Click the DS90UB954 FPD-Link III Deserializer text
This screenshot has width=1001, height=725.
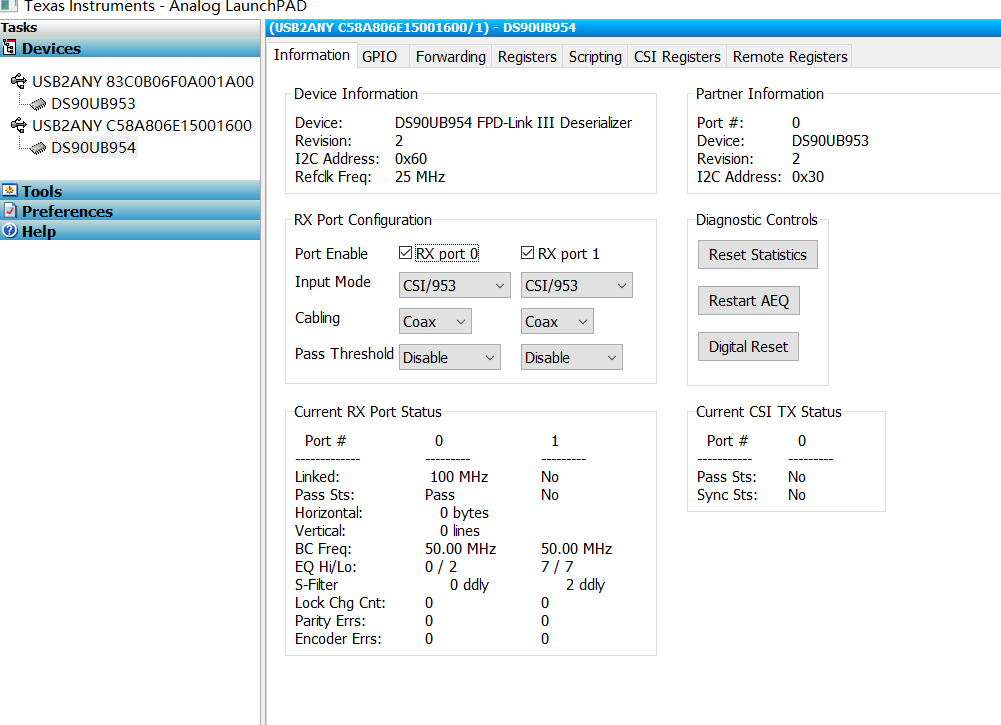[x=513, y=123]
